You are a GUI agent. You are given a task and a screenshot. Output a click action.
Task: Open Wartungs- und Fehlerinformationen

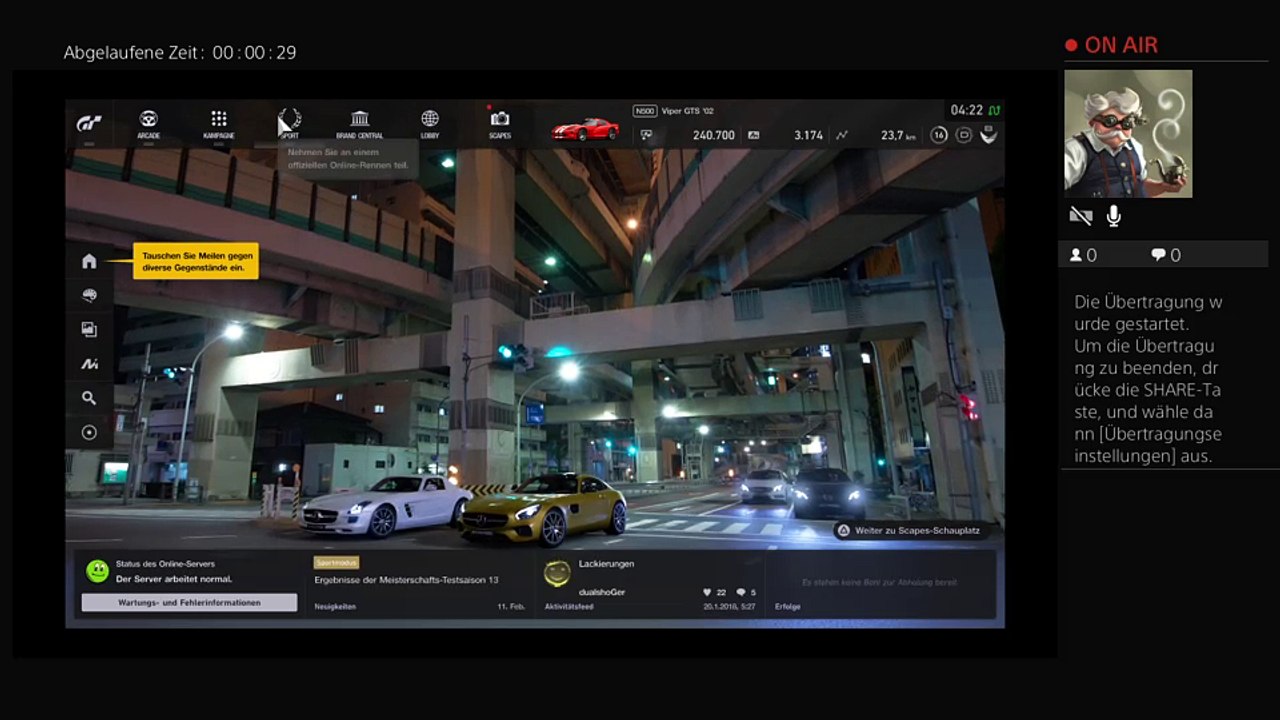pos(189,602)
